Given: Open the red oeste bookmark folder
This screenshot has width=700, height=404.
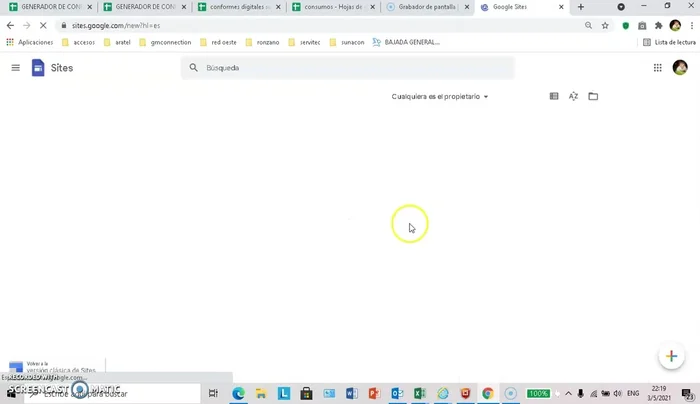Looking at the screenshot, I should click(219, 42).
